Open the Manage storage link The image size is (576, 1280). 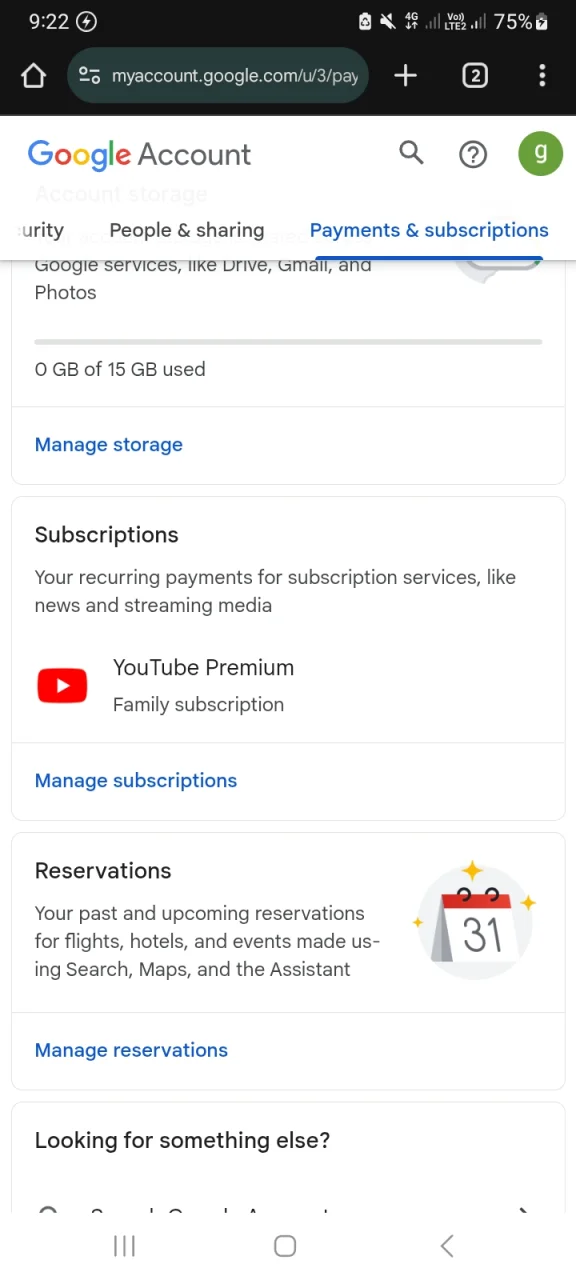pyautogui.click(x=109, y=445)
